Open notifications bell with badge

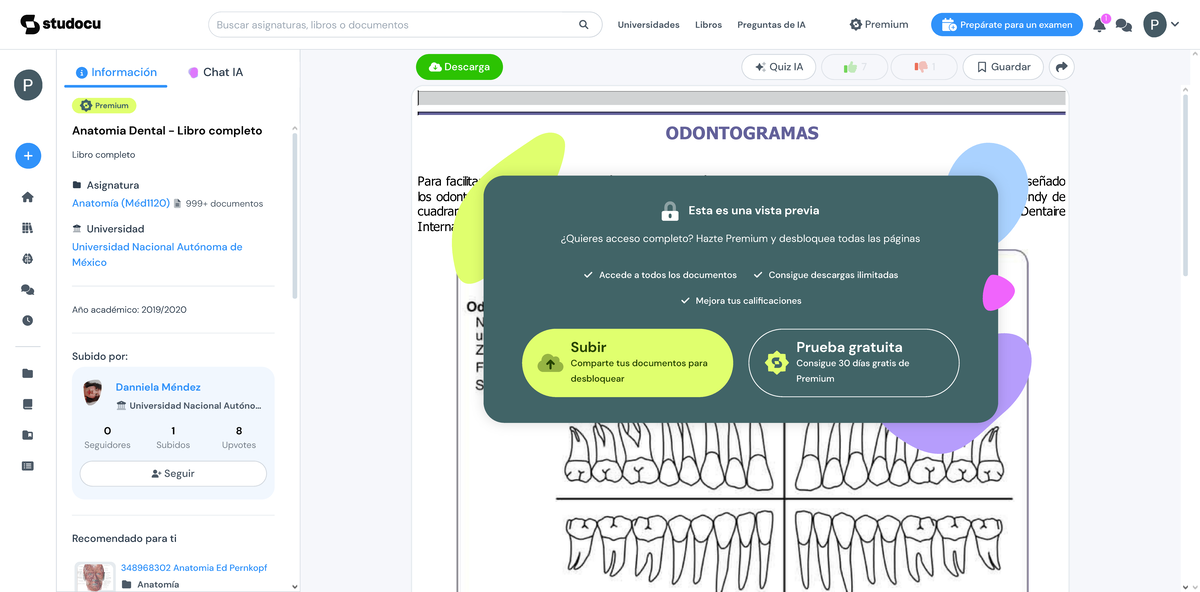coord(1097,24)
